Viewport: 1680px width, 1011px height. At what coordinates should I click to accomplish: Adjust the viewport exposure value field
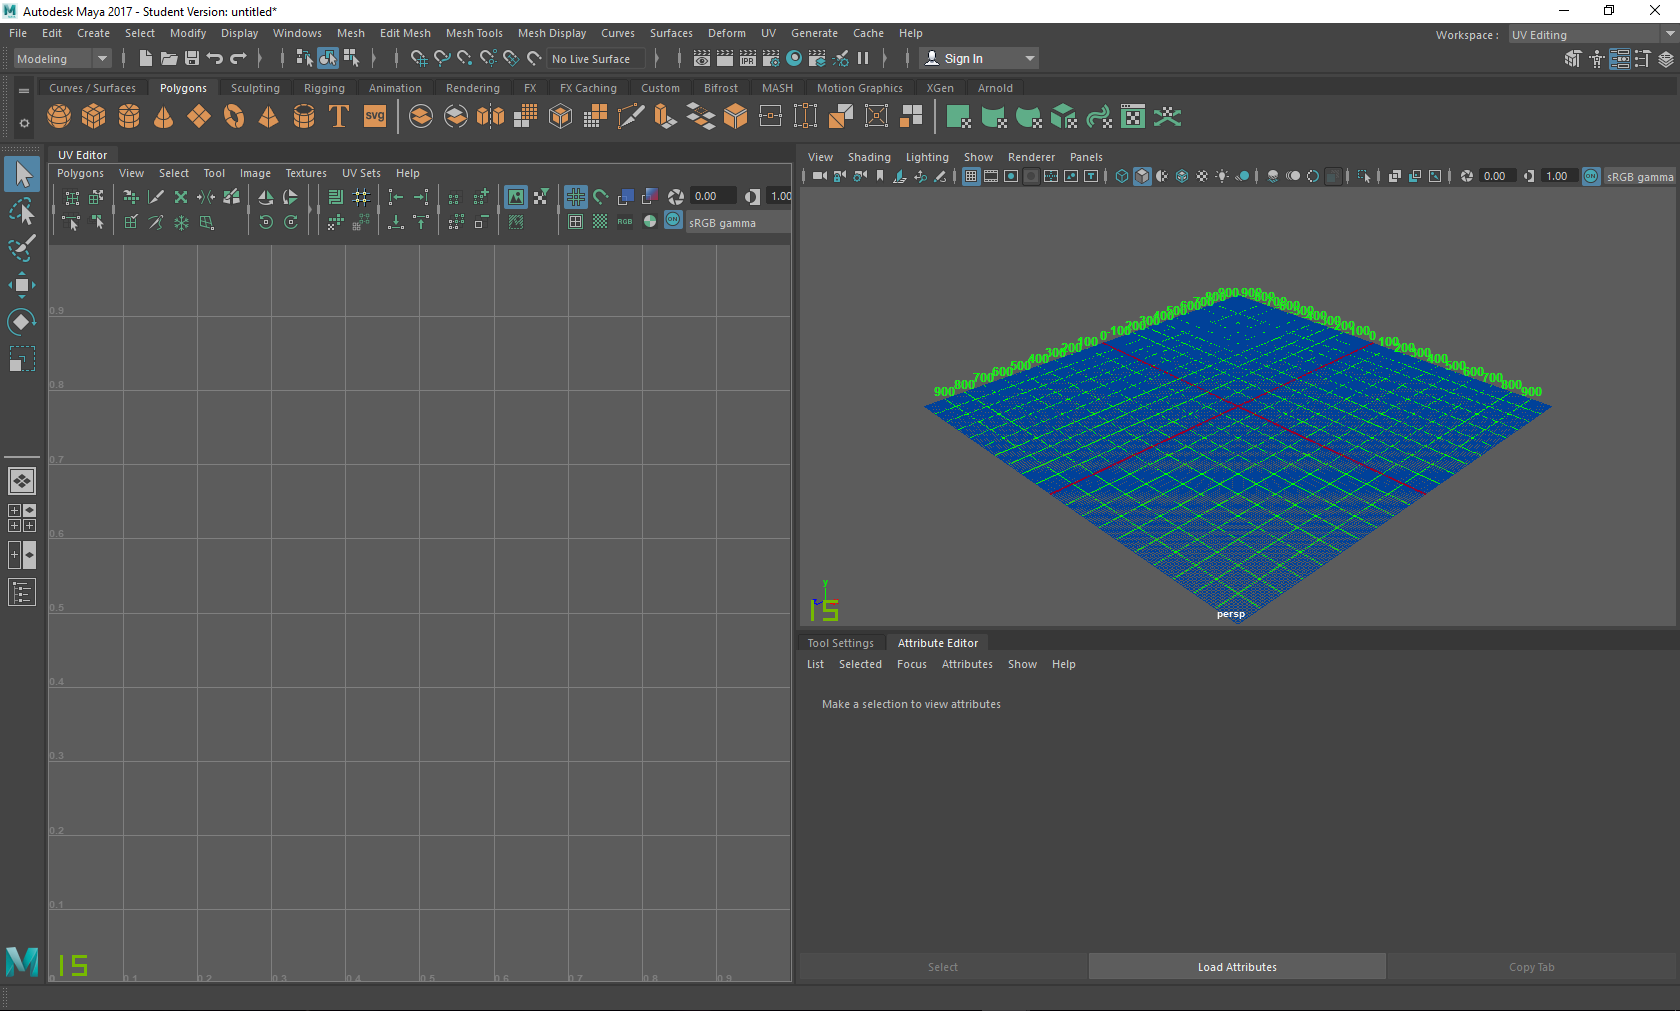pyautogui.click(x=1497, y=176)
